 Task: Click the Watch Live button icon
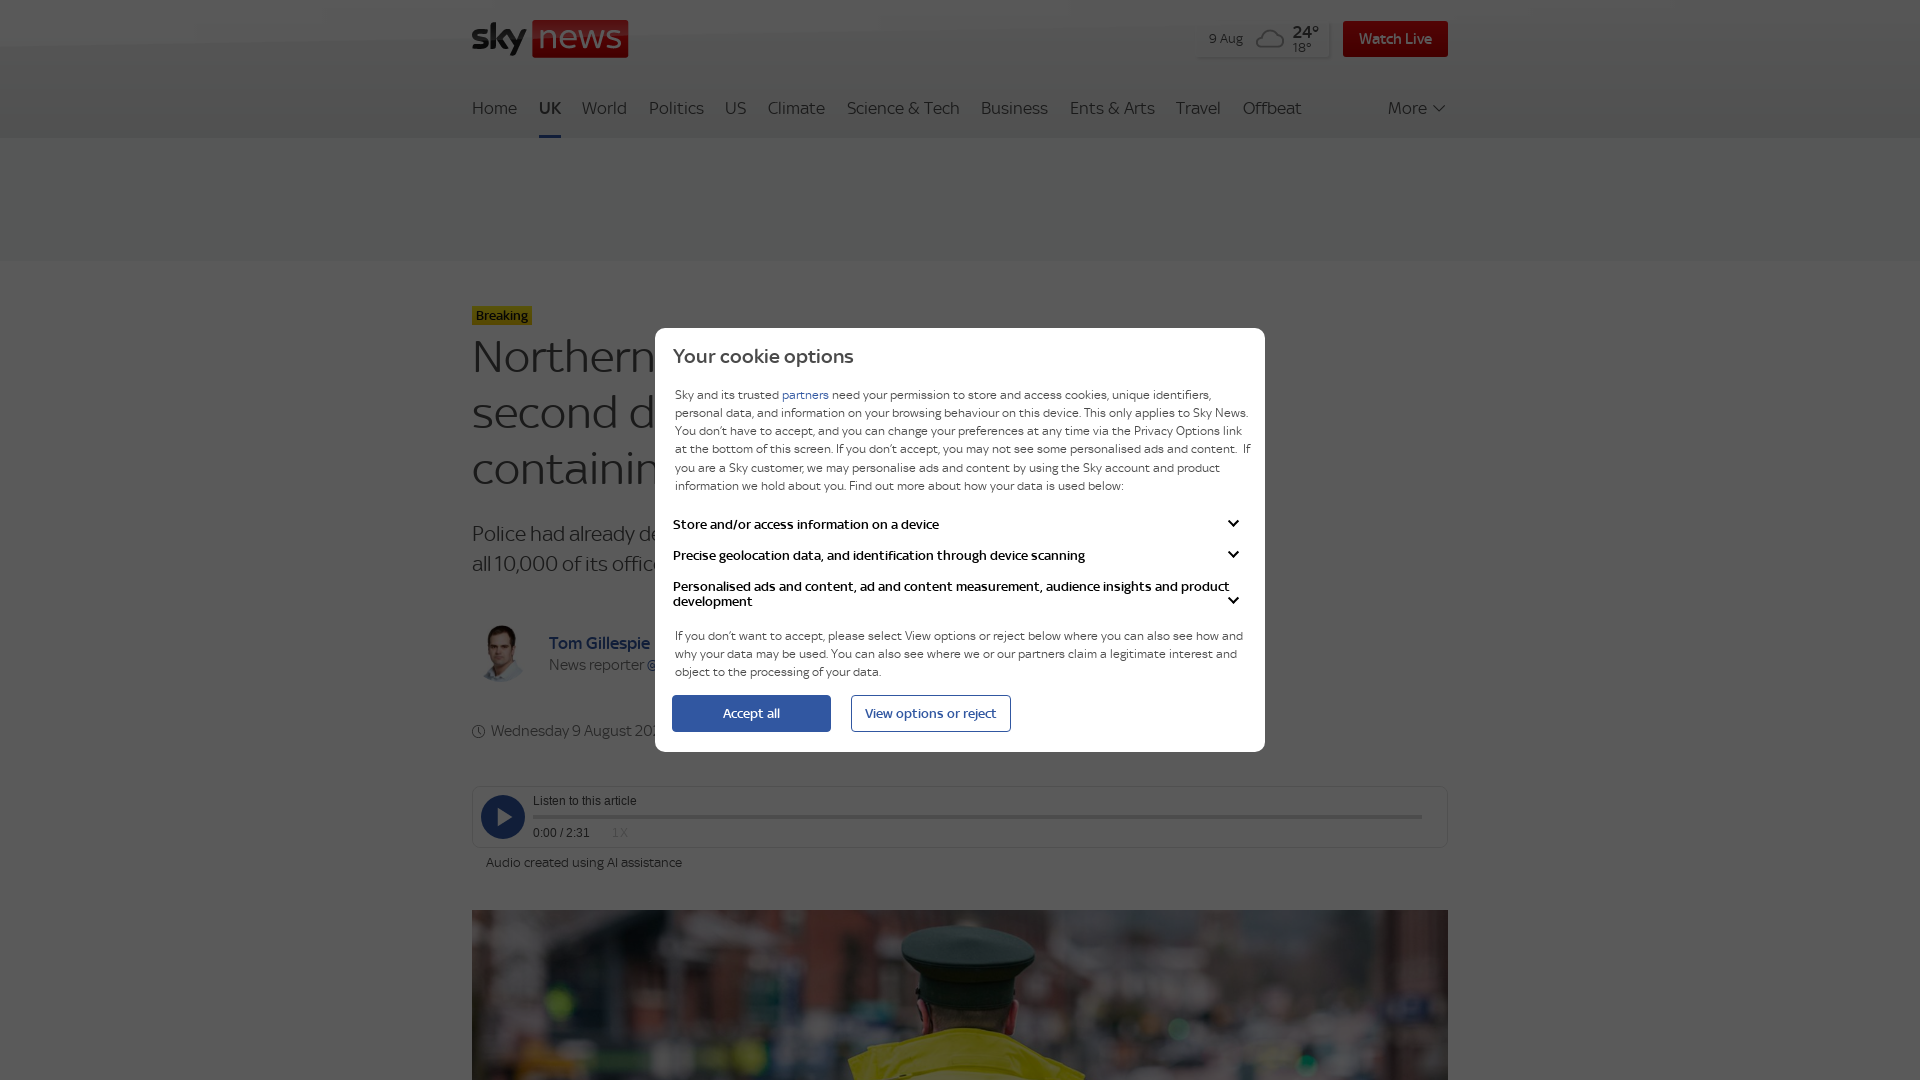[x=1394, y=38]
